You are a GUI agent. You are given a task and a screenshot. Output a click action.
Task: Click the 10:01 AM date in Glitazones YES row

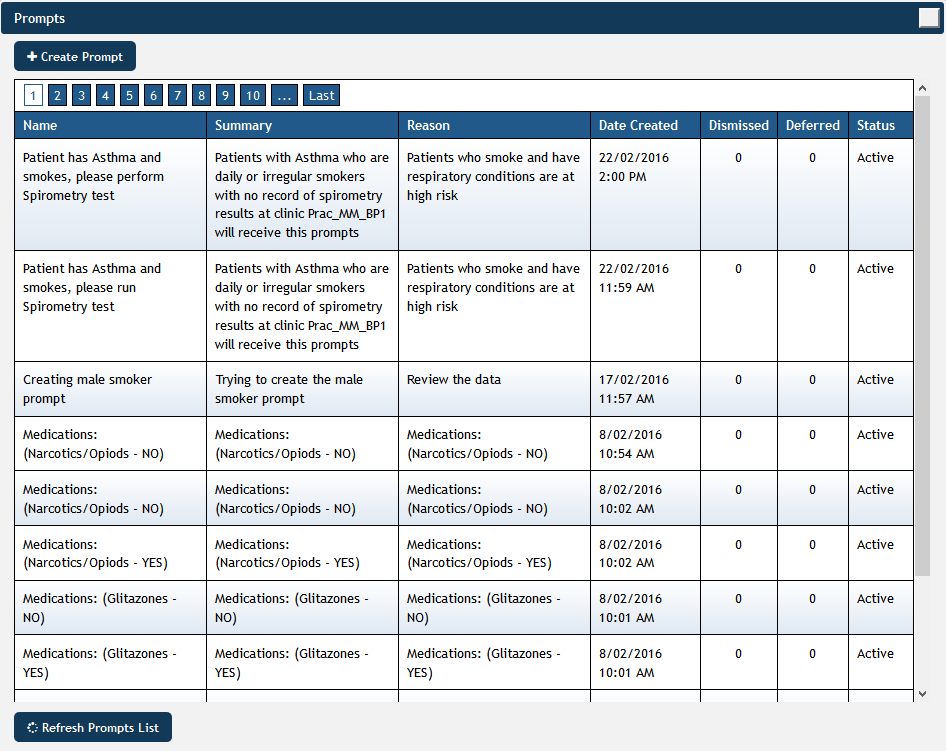(646, 662)
